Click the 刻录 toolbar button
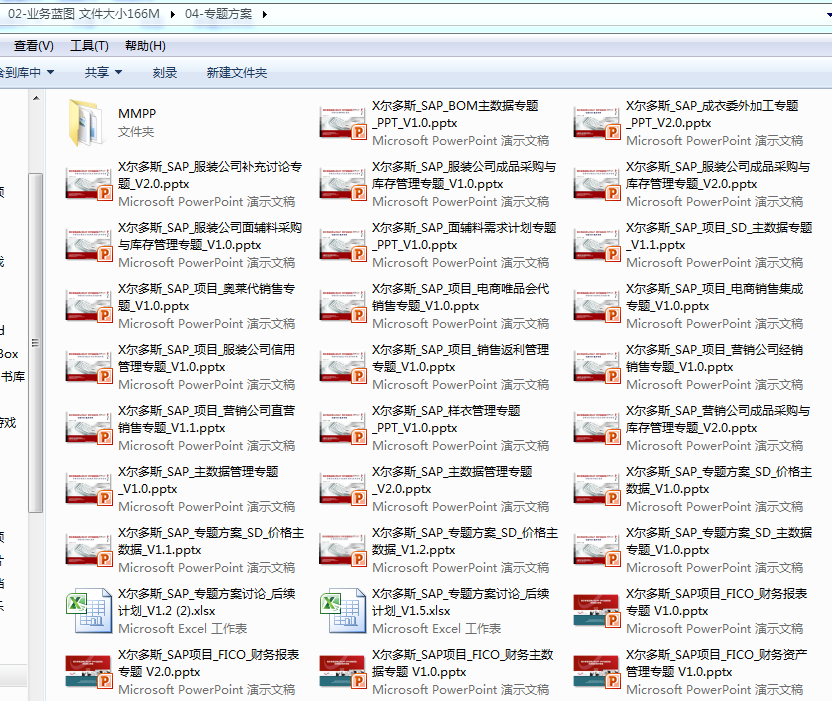Screen dimensions: 832x701 click(x=164, y=73)
